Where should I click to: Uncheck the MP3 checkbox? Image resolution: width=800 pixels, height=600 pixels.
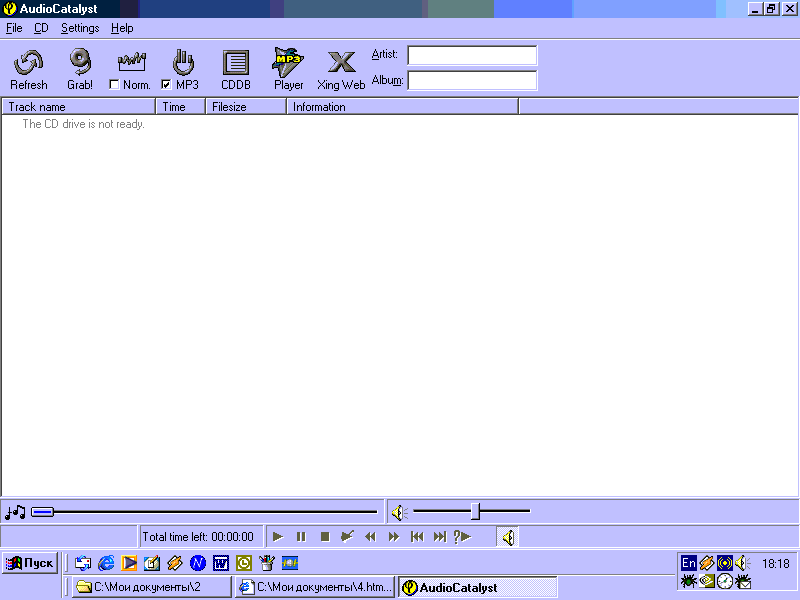(166, 85)
